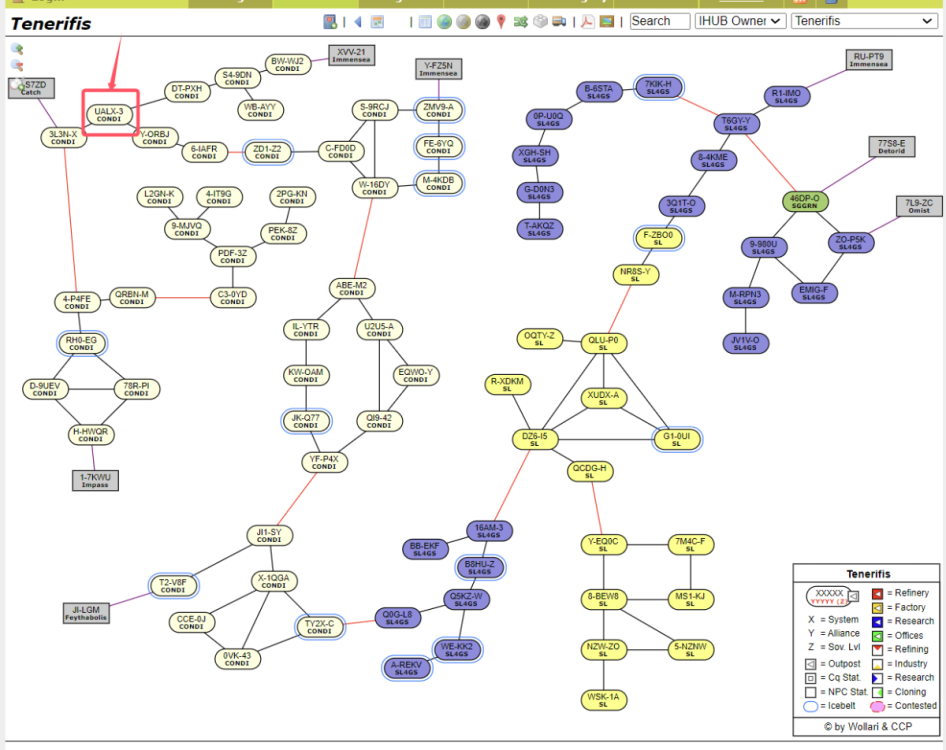Open the 7KIK-H icebelt system node
Viewport: 946px width, 750px height.
point(658,88)
